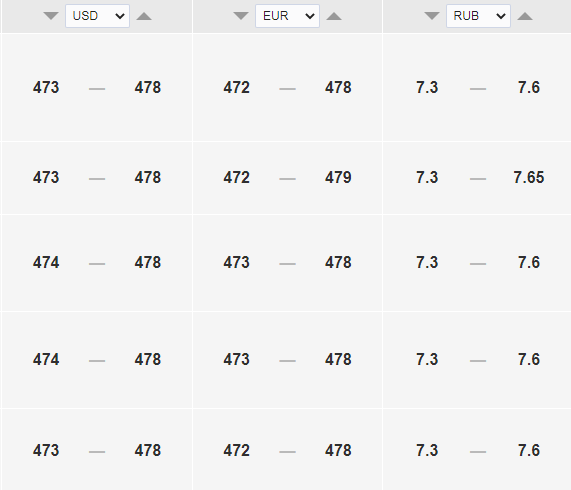Image resolution: width=571 pixels, height=490 pixels.
Task: Select EUR sell rate 478 in third row
Action: pos(338,262)
